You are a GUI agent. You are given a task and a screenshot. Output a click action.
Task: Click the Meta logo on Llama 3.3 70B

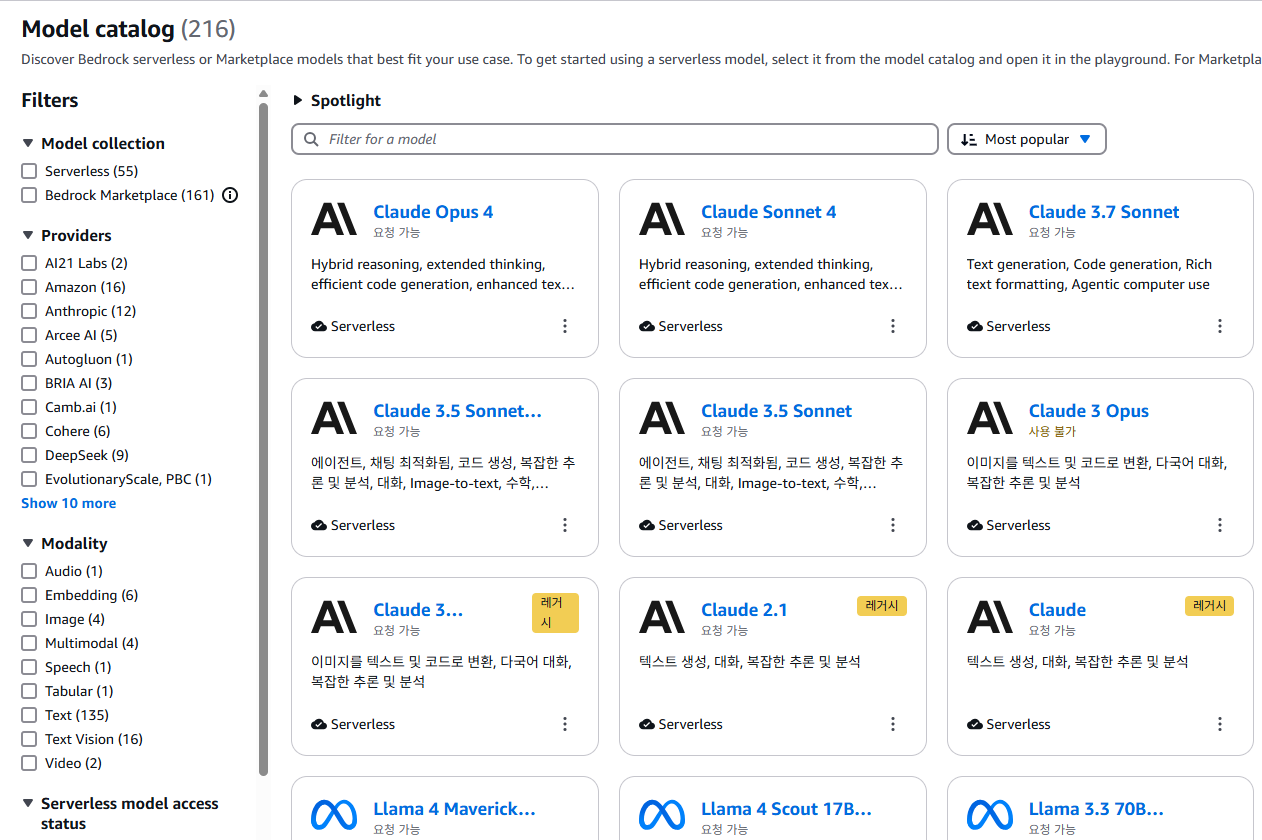point(990,815)
